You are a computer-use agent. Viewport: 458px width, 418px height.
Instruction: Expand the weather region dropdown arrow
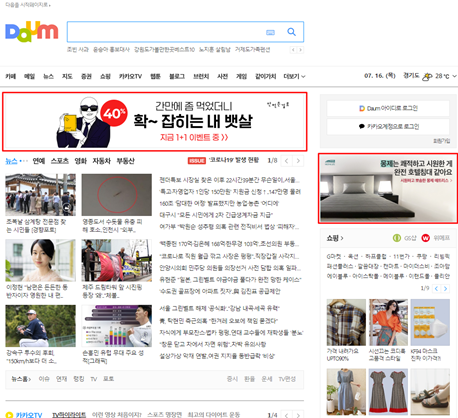pos(454,76)
